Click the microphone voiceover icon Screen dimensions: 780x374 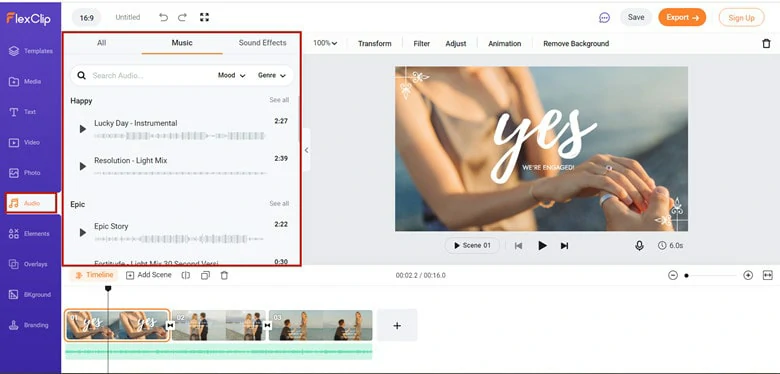point(639,246)
